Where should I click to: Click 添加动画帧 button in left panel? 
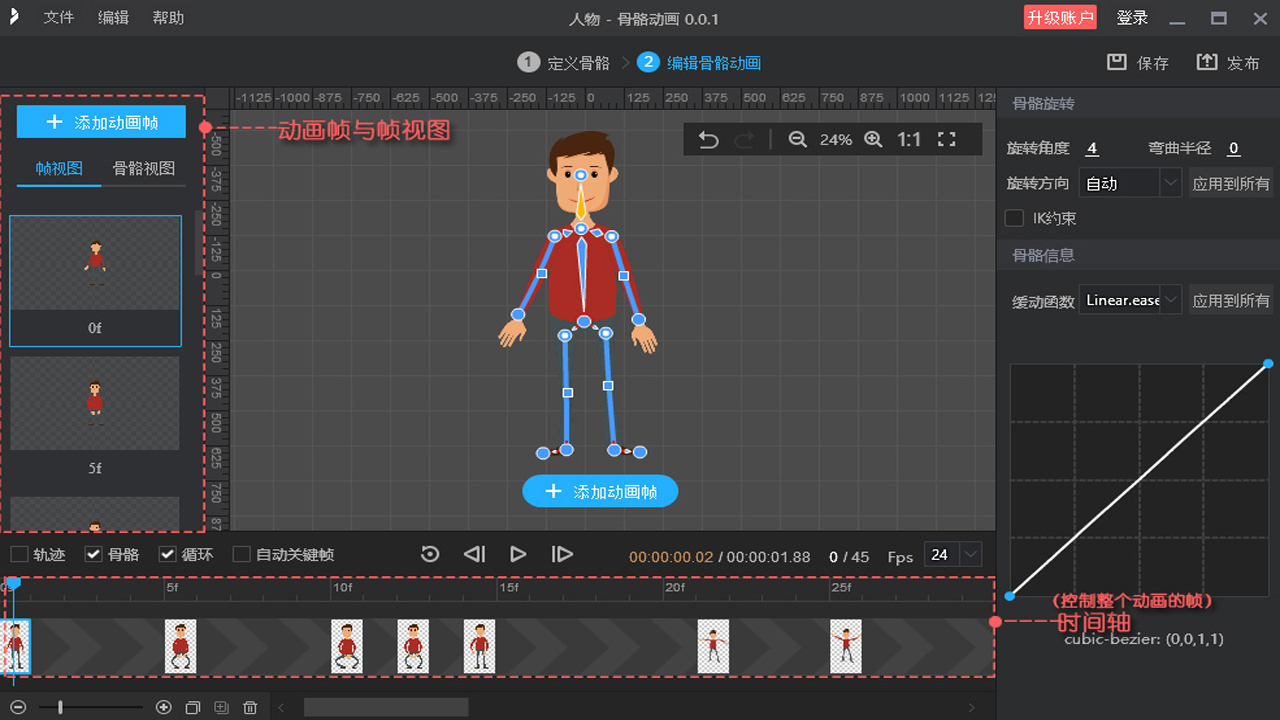point(101,122)
